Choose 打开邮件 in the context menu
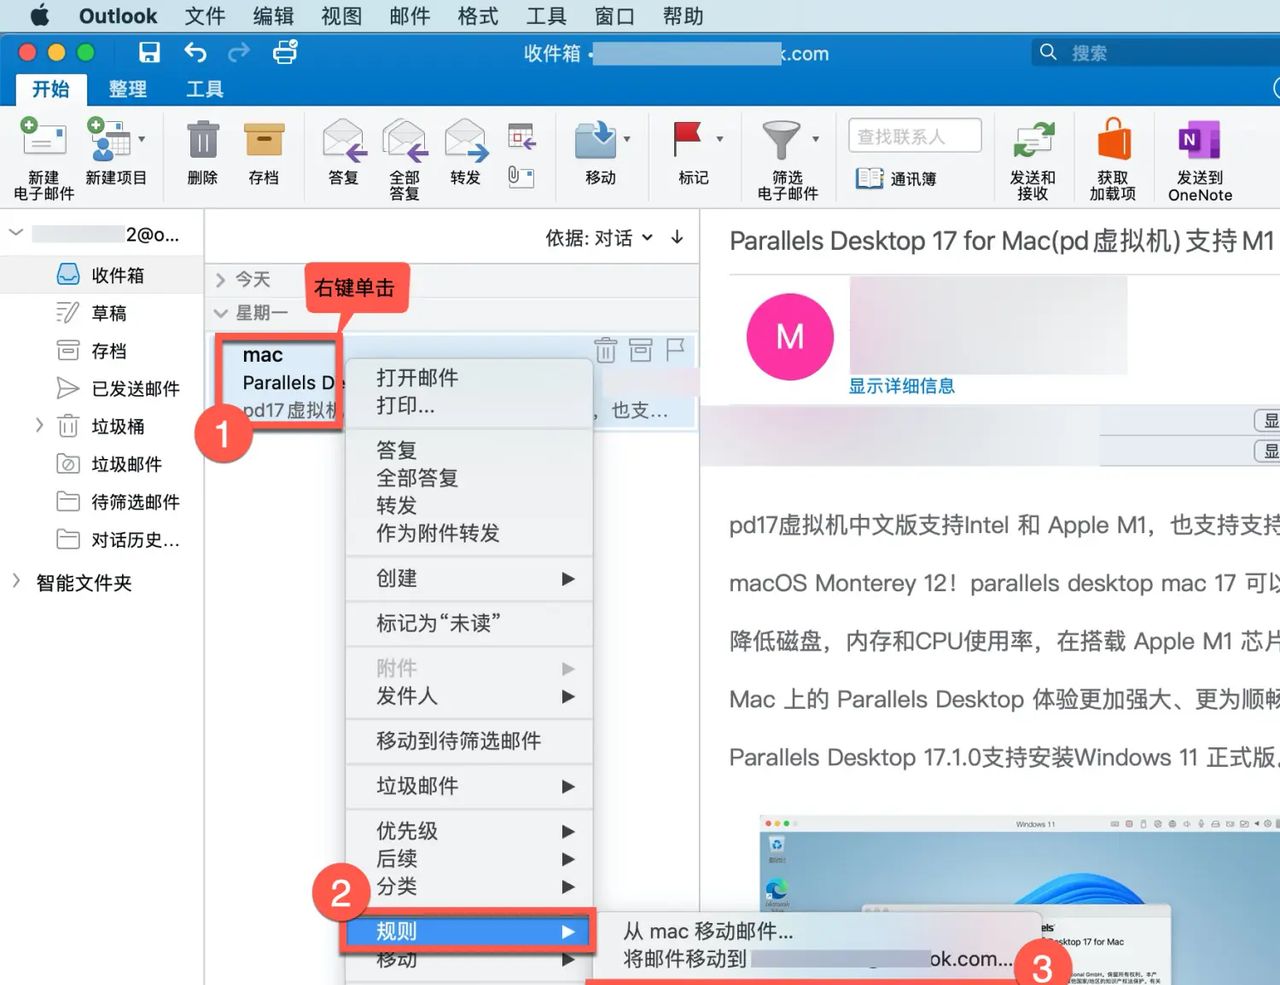The width and height of the screenshot is (1280, 985). tap(469, 378)
